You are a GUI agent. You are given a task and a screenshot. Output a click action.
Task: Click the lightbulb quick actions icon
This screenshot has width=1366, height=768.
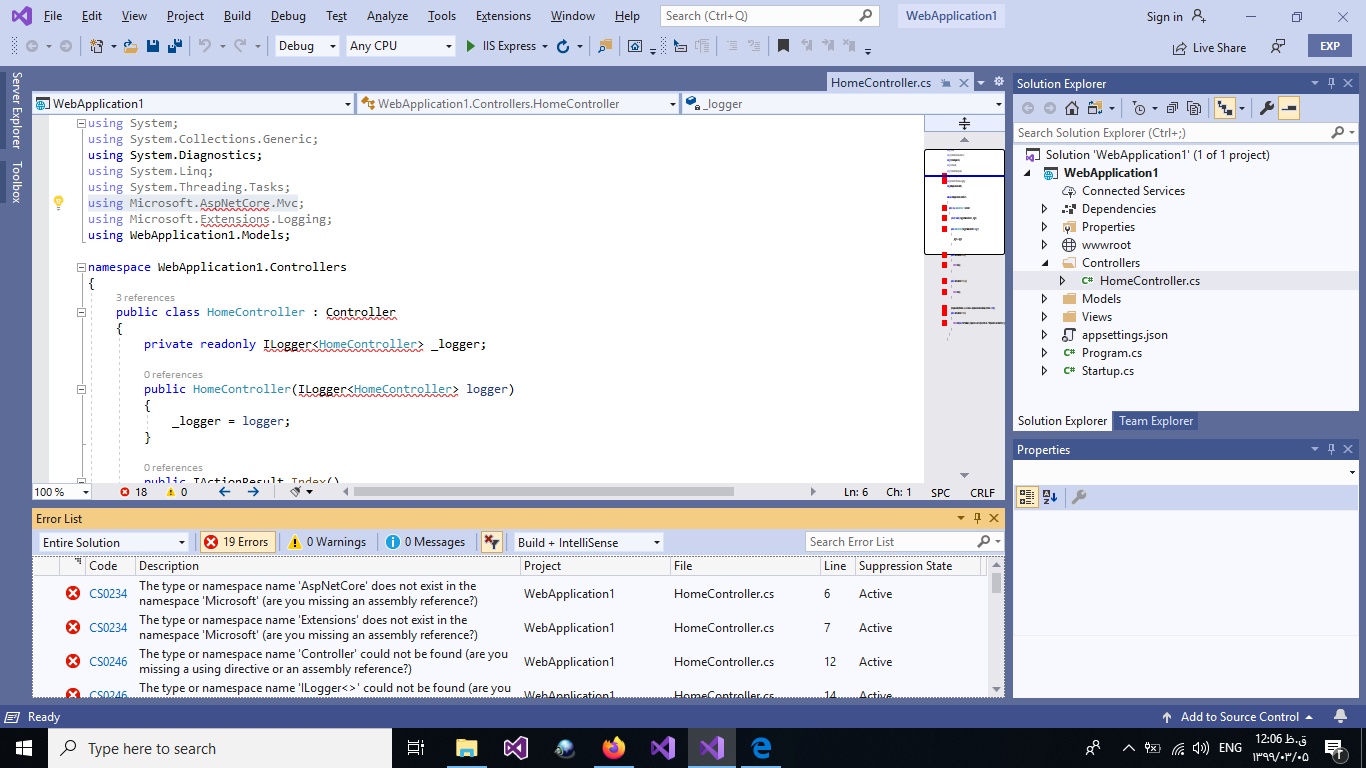58,203
